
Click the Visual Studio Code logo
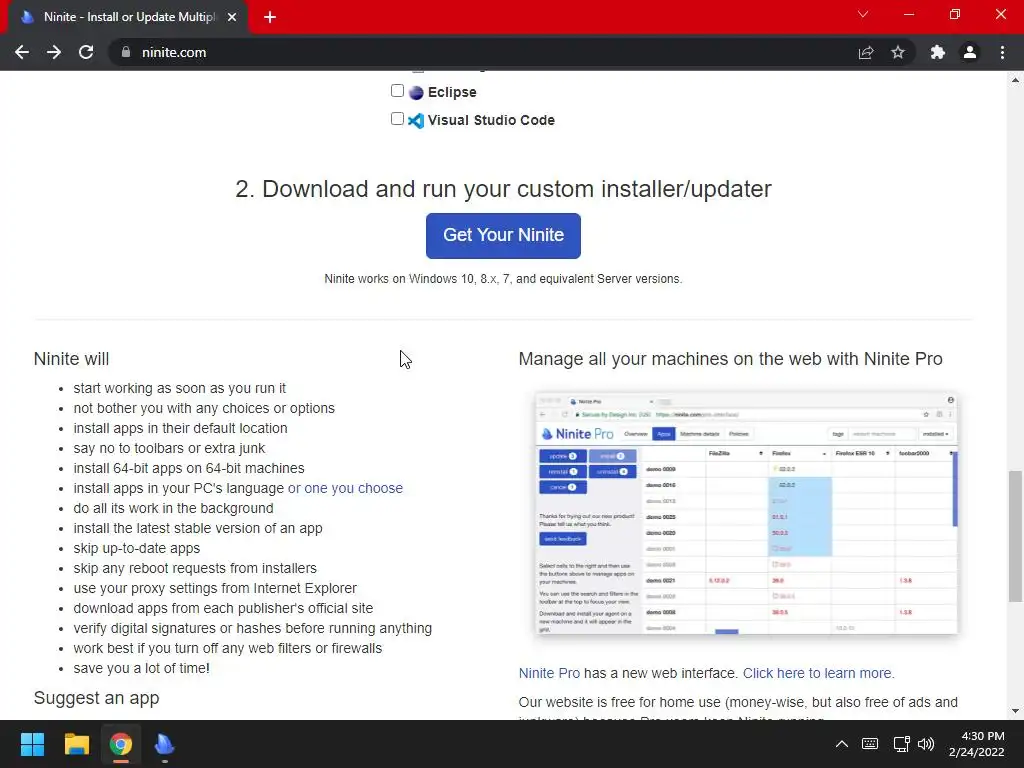416,121
